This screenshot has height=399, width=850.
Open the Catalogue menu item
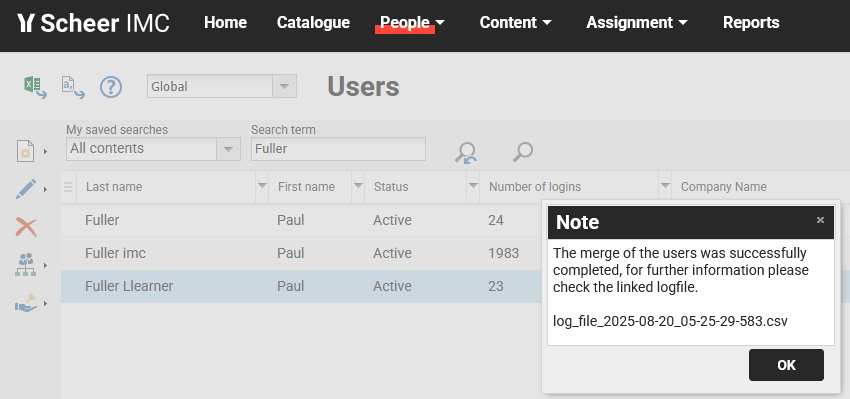point(313,22)
